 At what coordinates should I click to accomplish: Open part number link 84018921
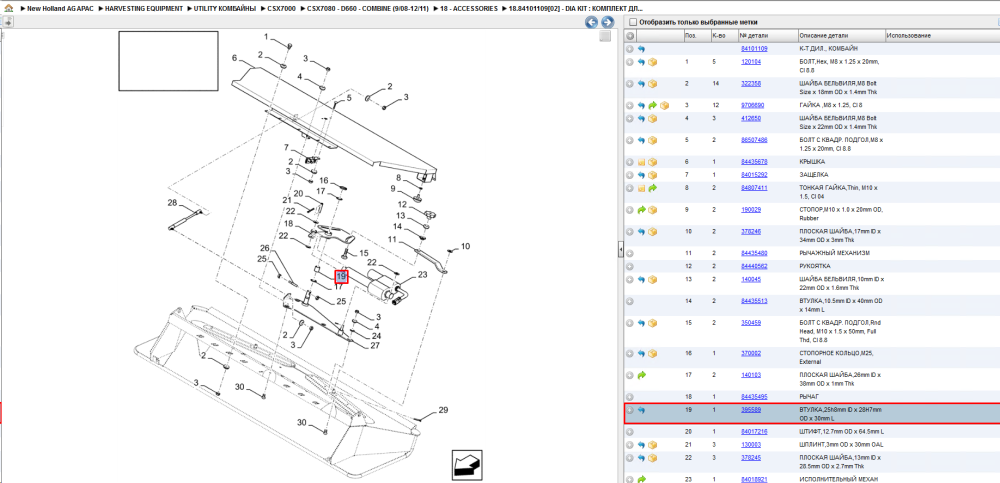754,479
